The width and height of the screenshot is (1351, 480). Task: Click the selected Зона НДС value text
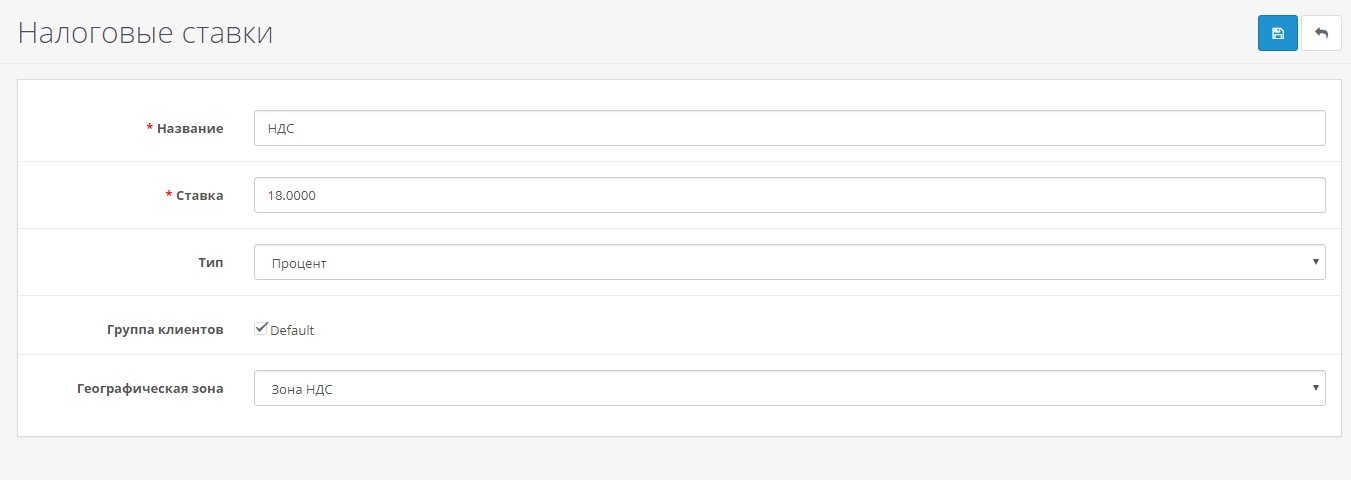301,389
